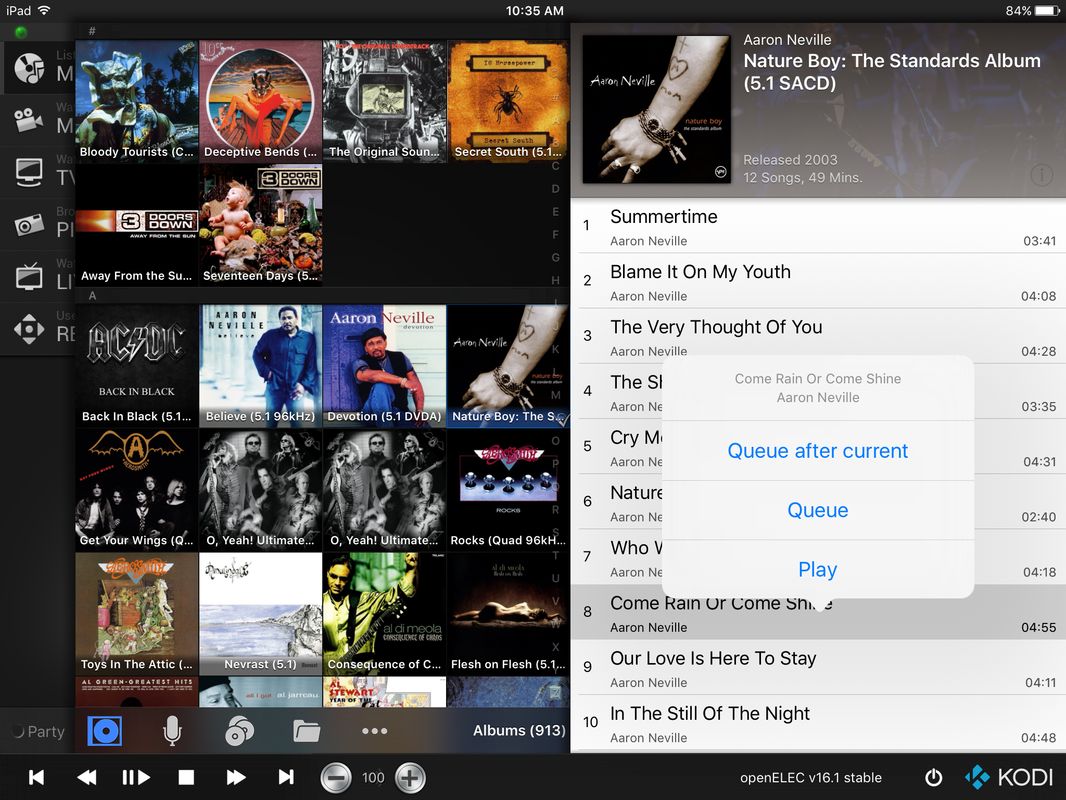Open the Files folder view
Screen dimensions: 1066x800
click(x=306, y=731)
